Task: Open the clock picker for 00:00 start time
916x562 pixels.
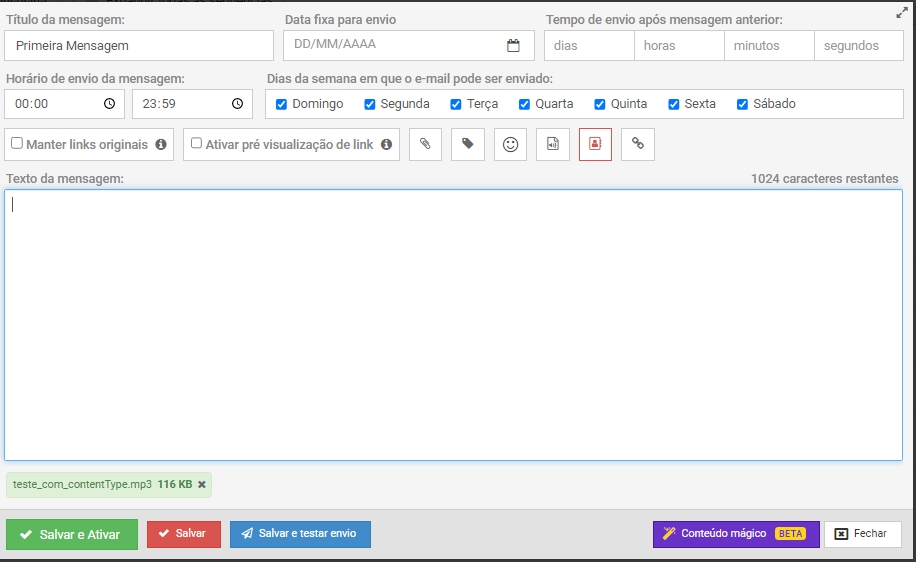Action: (x=109, y=104)
